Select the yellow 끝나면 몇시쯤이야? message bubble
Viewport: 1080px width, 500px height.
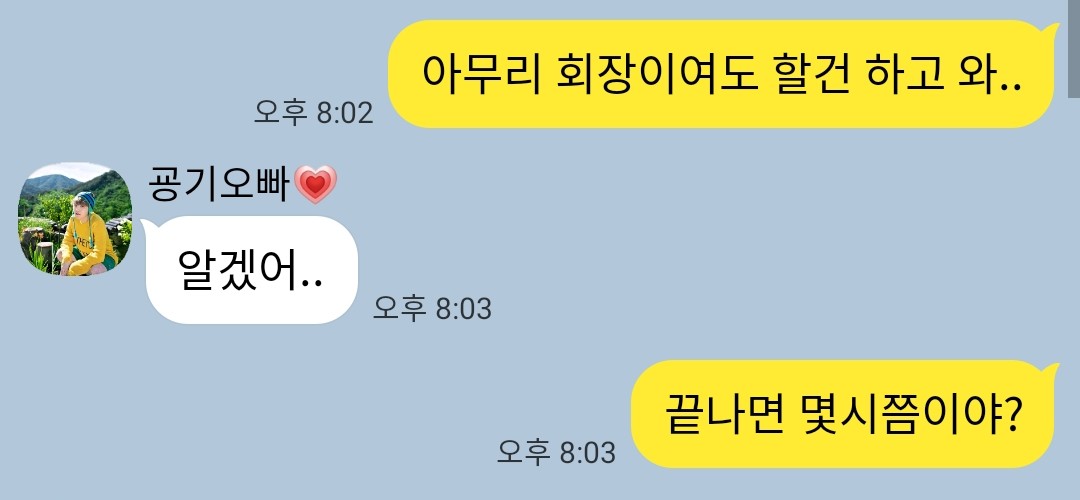(844, 414)
